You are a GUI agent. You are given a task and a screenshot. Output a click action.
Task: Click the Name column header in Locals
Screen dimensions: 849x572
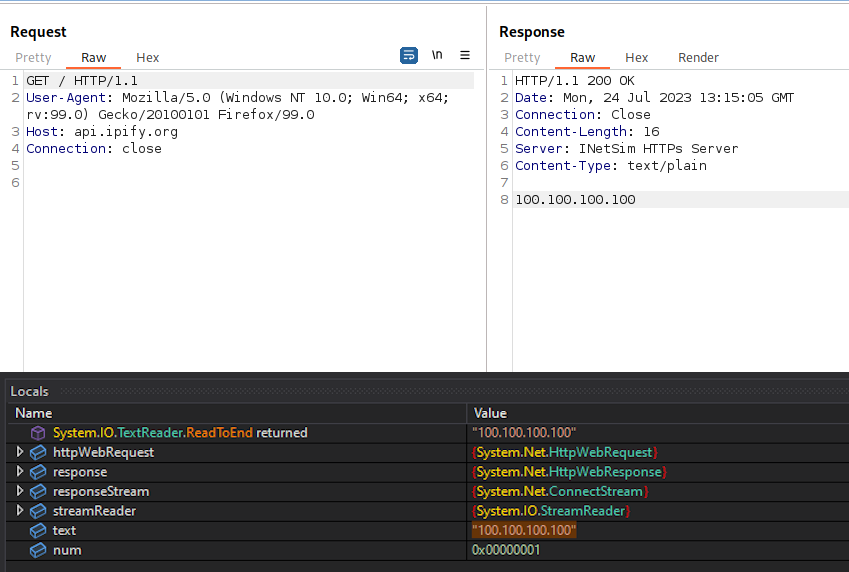tap(34, 413)
